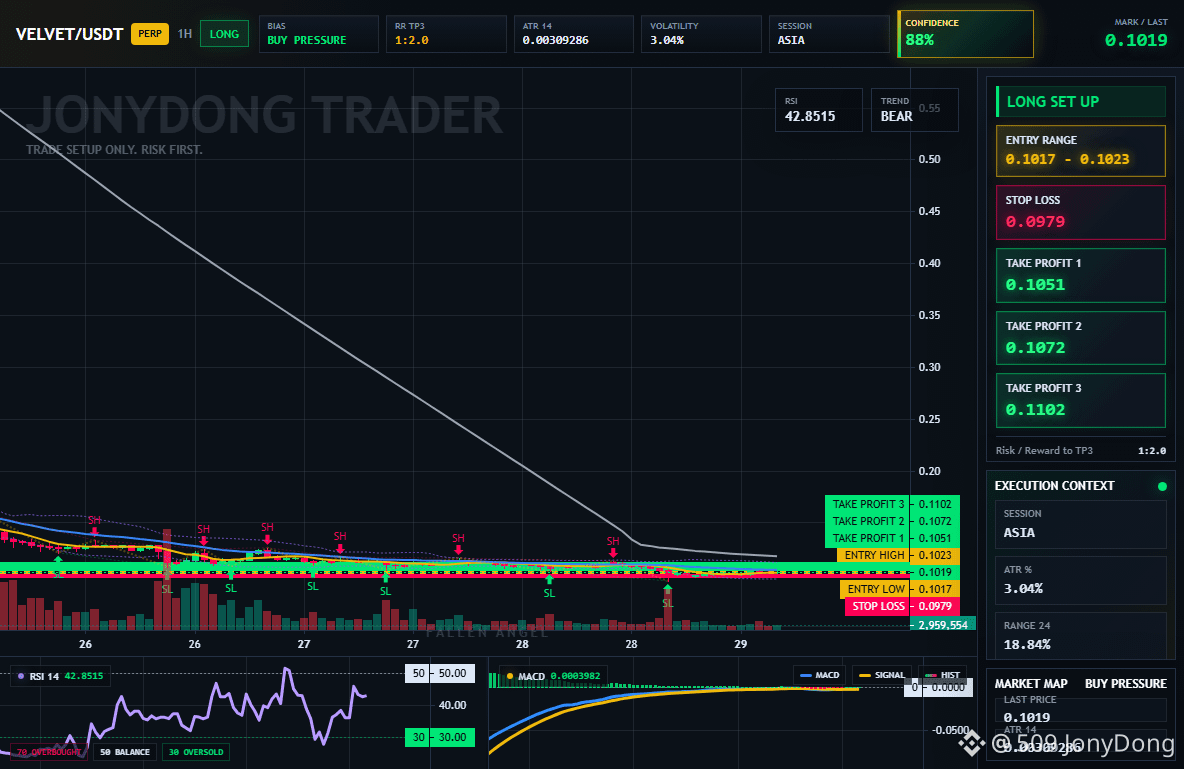Click the Volatility 3.04% header card
Viewport: 1184px width, 769px height.
click(x=701, y=34)
